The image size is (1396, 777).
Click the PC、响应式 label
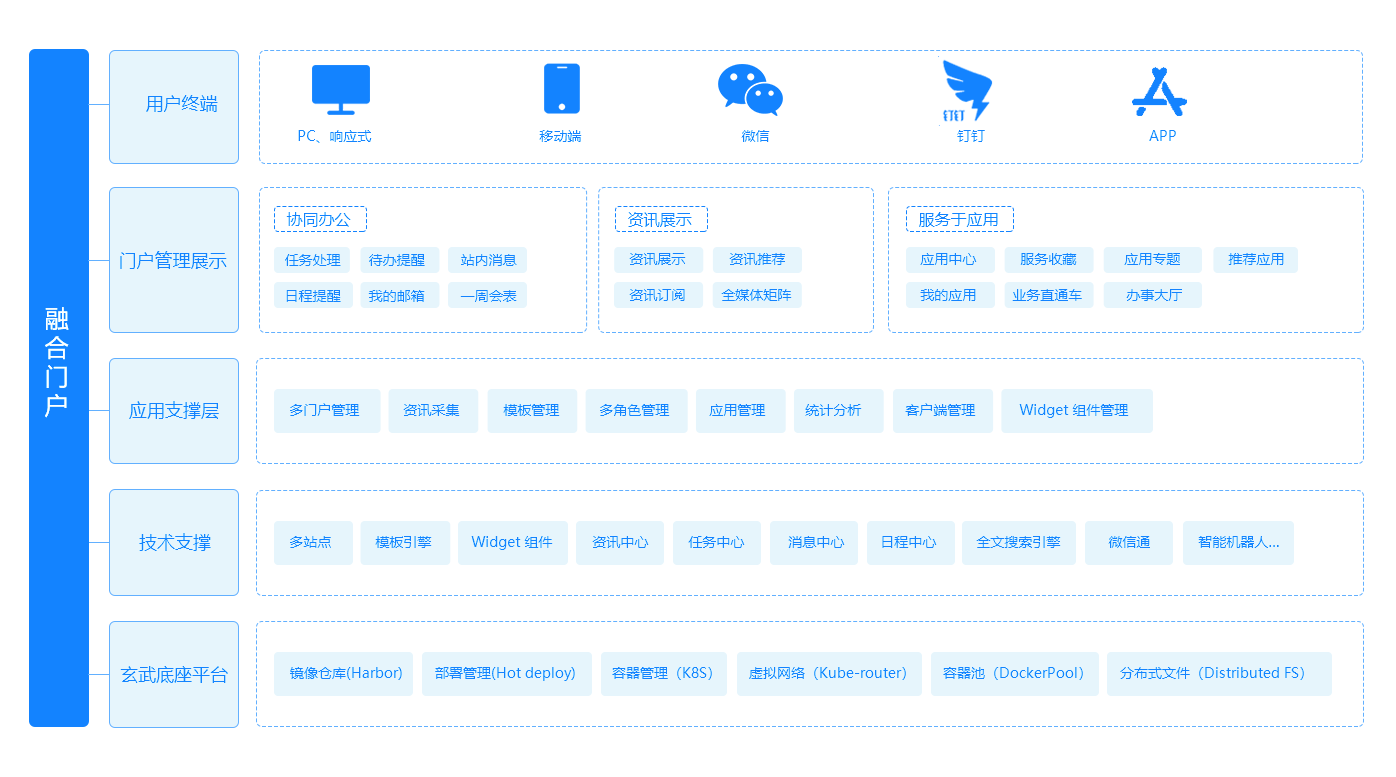coord(334,136)
